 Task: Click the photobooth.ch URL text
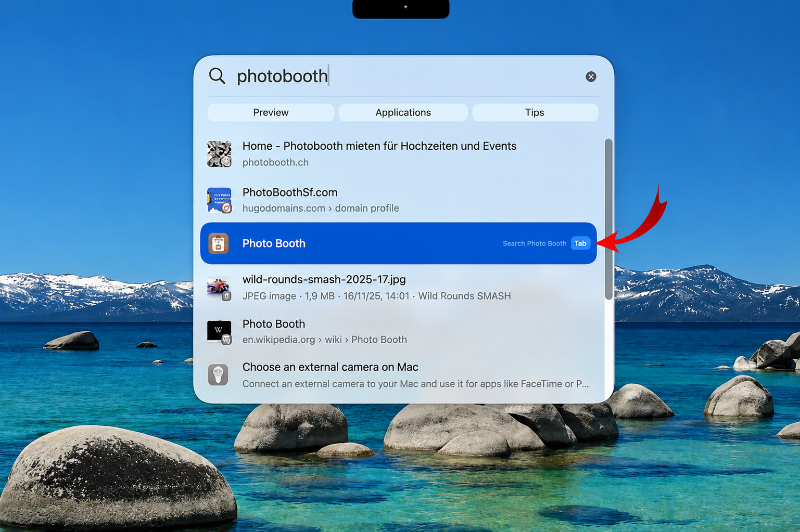(275, 162)
